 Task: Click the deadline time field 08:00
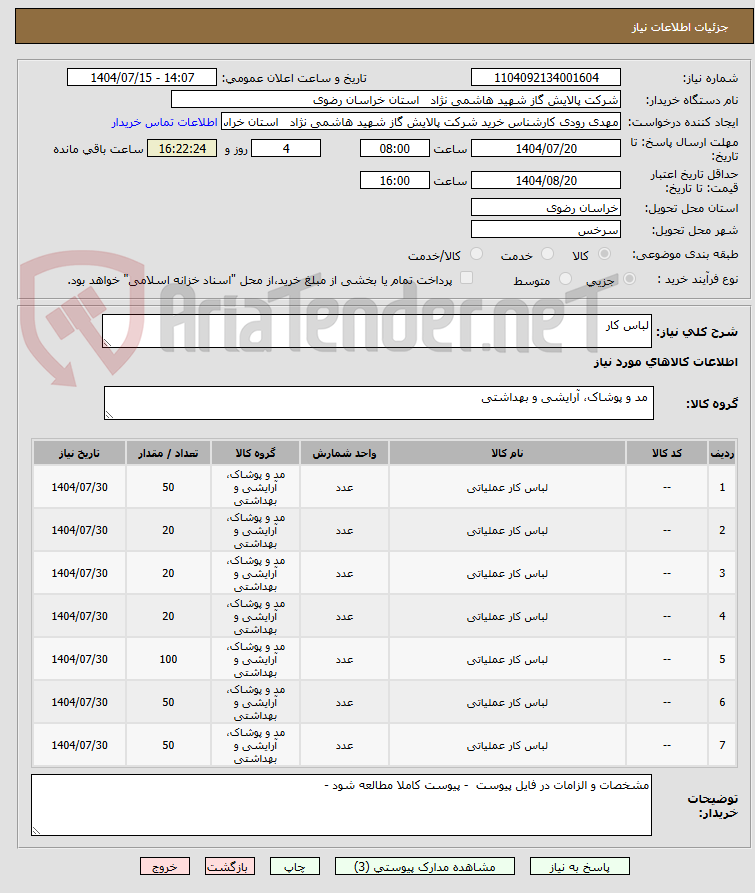point(395,149)
